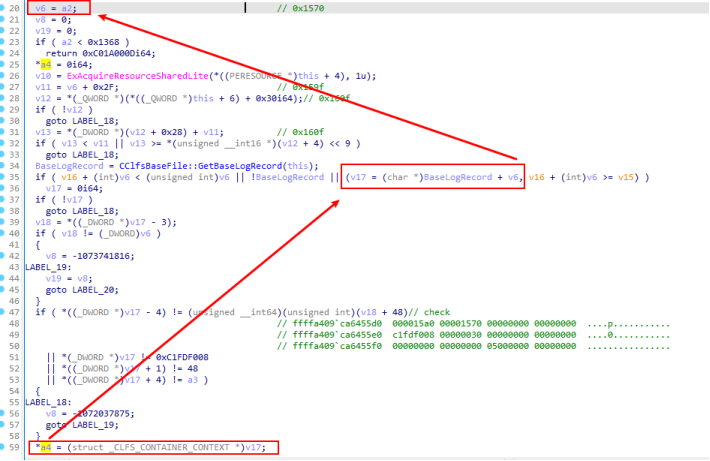Click line number 59 in the gutter
Image resolution: width=710 pixels, height=461 pixels.
(14, 447)
